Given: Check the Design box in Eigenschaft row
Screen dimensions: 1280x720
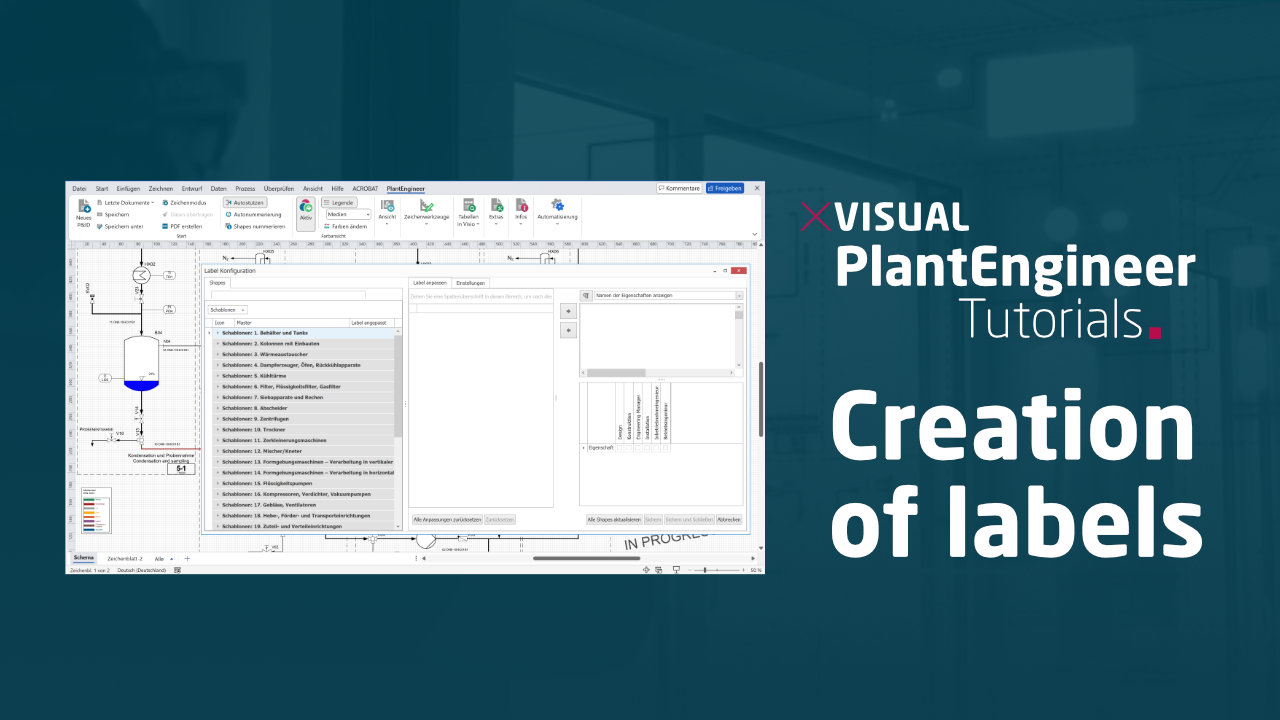Looking at the screenshot, I should 619,448.
